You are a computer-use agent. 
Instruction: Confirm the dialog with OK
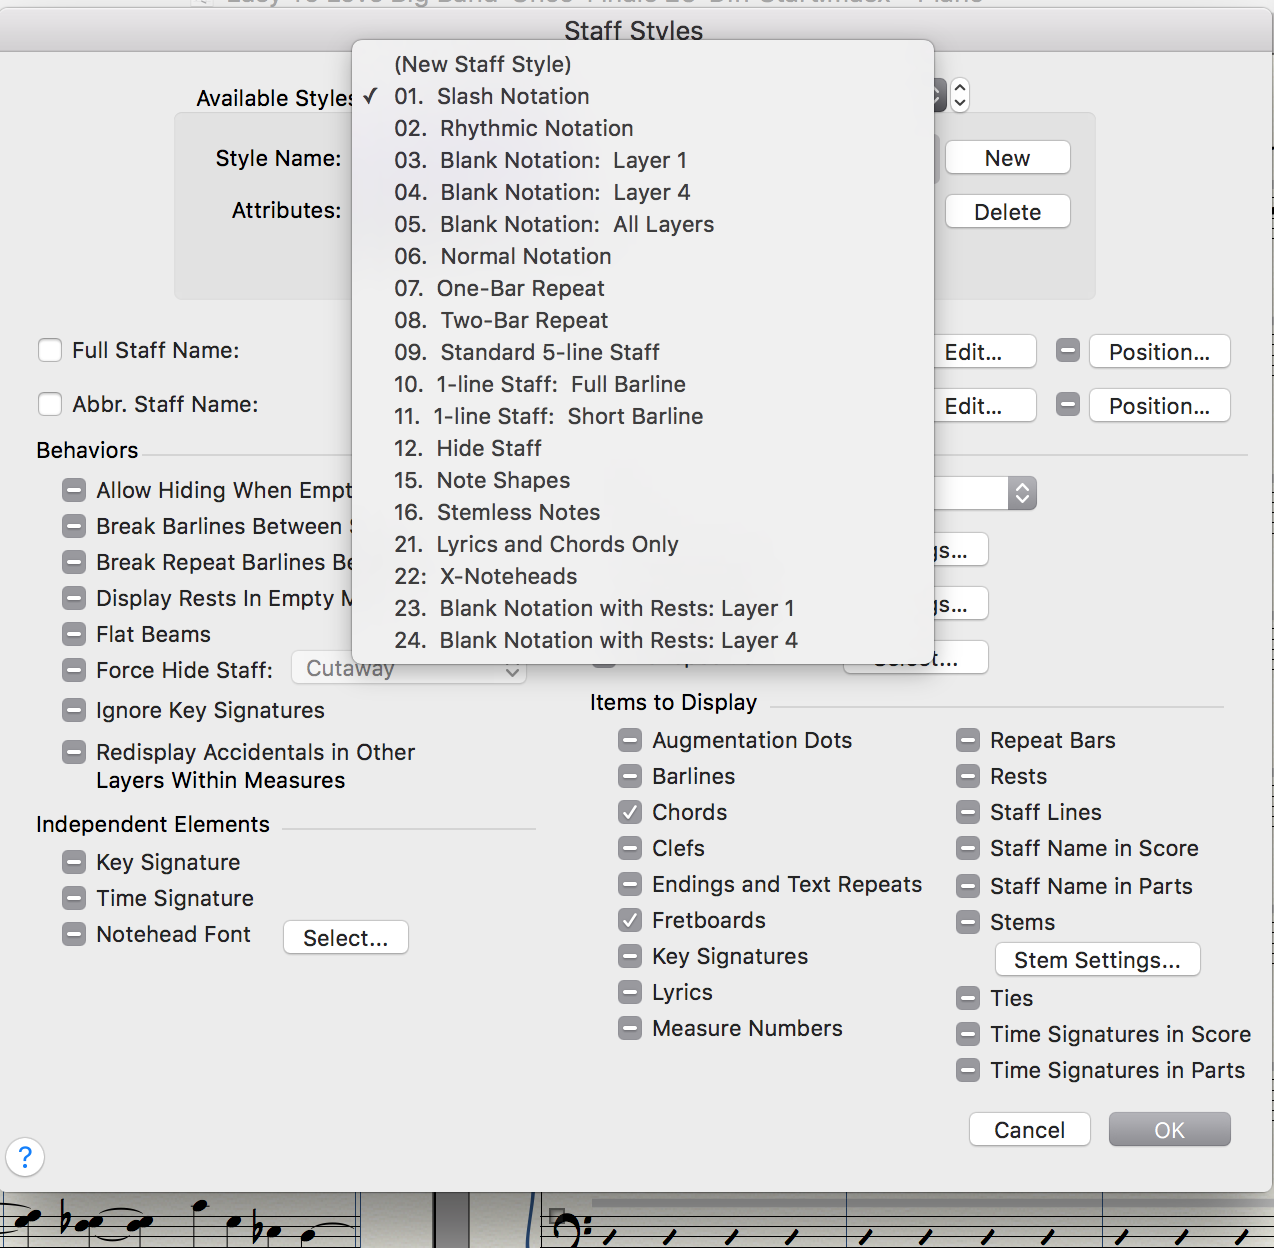coord(1169,1129)
